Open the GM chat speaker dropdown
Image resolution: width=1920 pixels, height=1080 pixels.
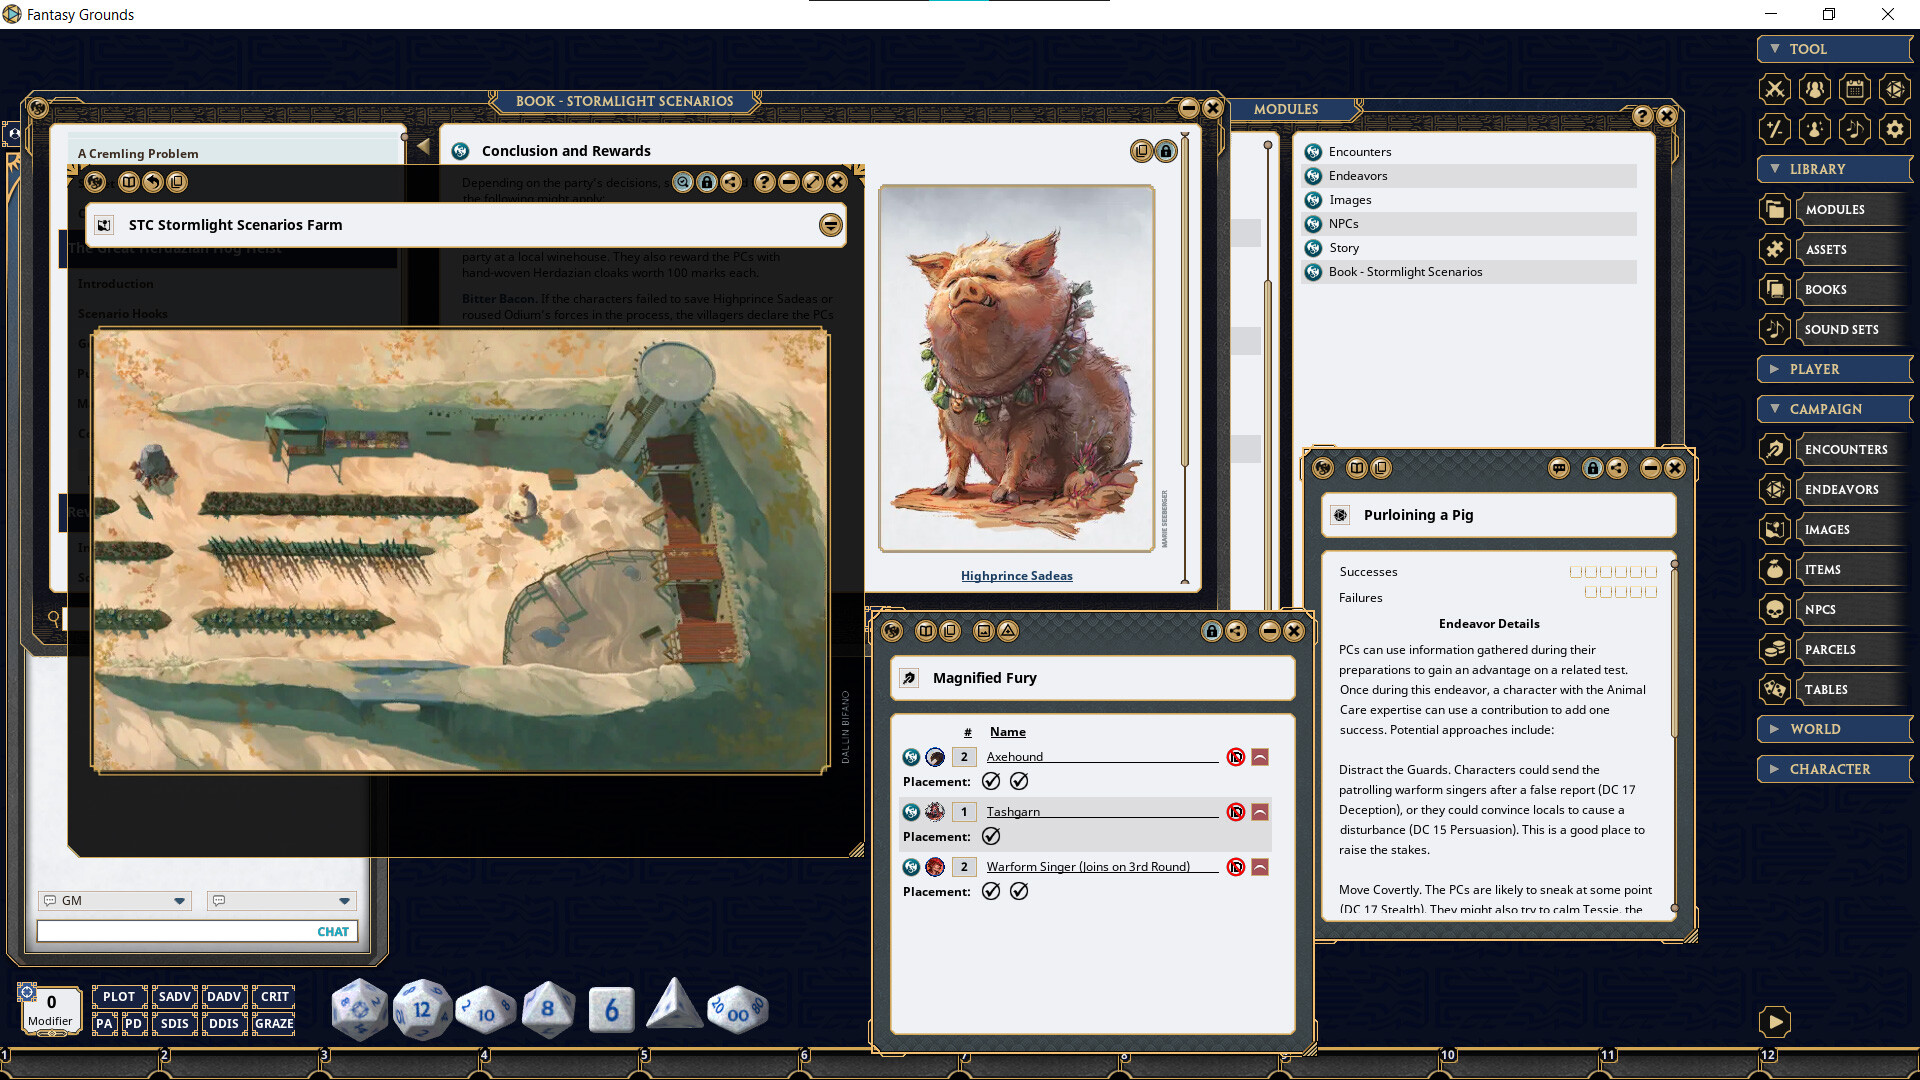[x=180, y=900]
